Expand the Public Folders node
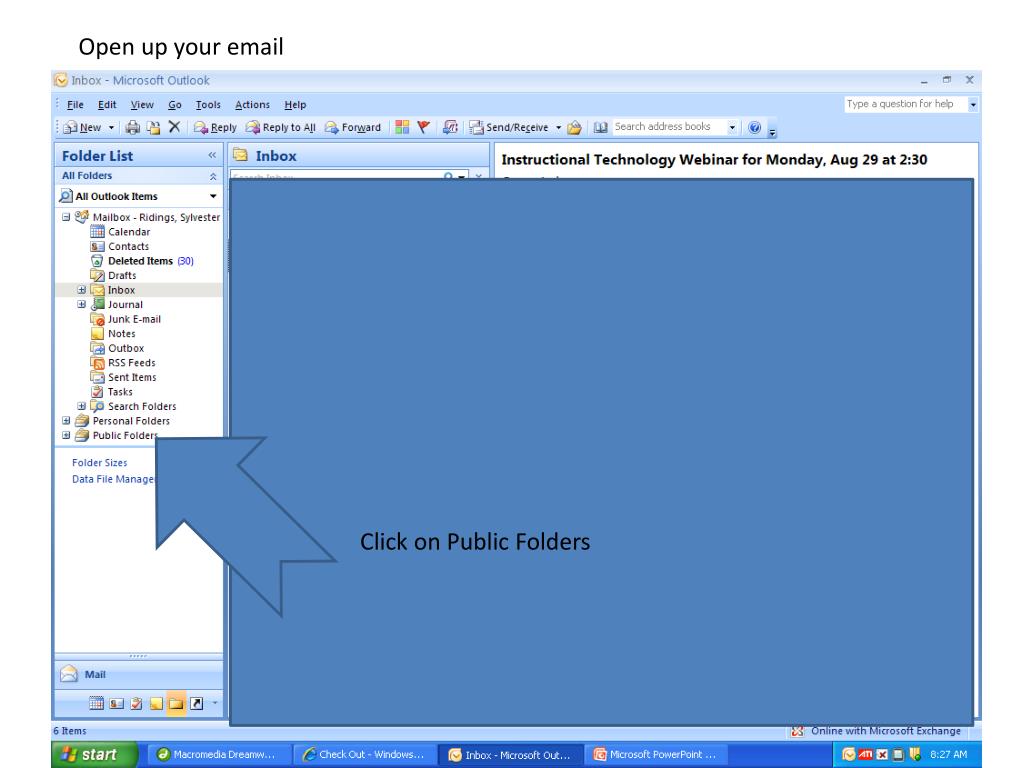This screenshot has width=1024, height=768. pyautogui.click(x=66, y=435)
